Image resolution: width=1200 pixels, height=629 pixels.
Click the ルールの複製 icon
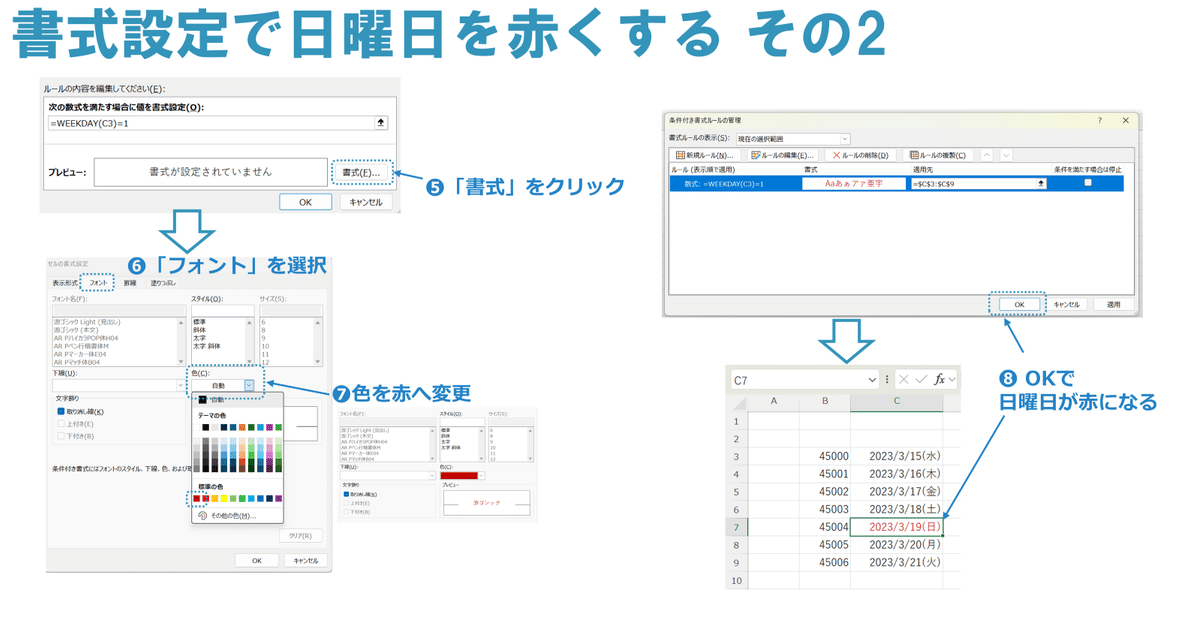click(913, 154)
